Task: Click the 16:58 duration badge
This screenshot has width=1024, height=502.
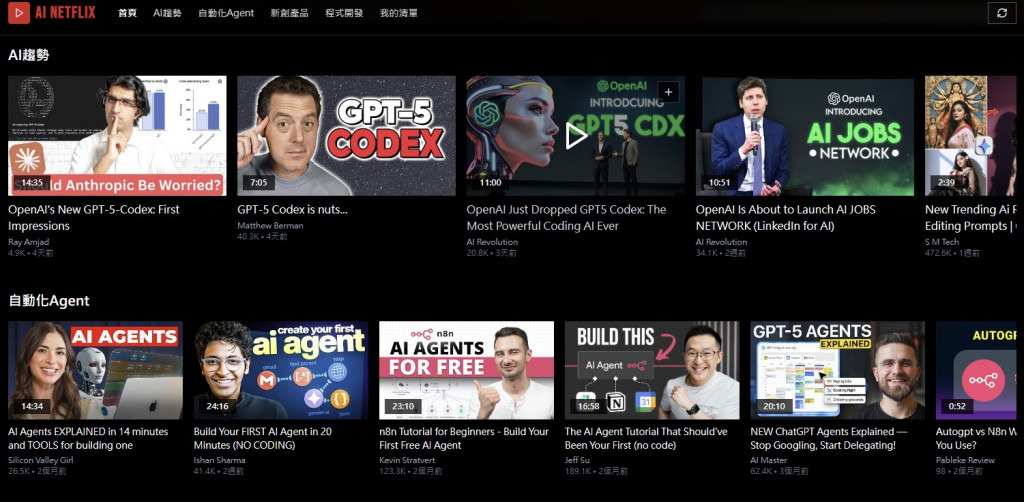Action: [588, 406]
